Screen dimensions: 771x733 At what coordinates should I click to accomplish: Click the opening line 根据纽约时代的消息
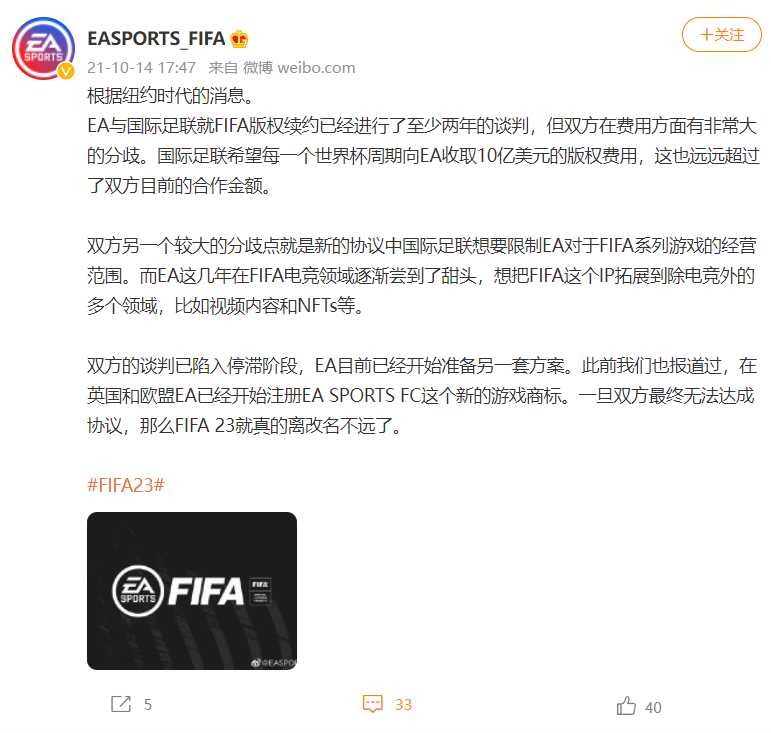[170, 96]
